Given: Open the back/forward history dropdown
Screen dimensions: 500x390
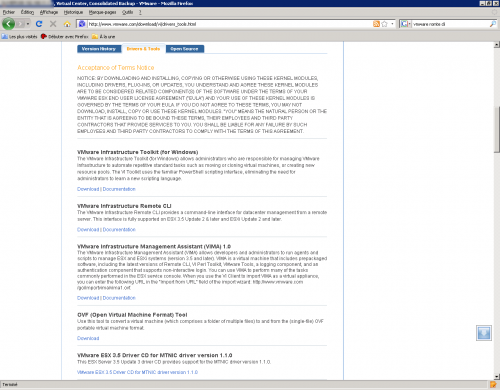Looking at the screenshot, I should (x=28, y=24).
